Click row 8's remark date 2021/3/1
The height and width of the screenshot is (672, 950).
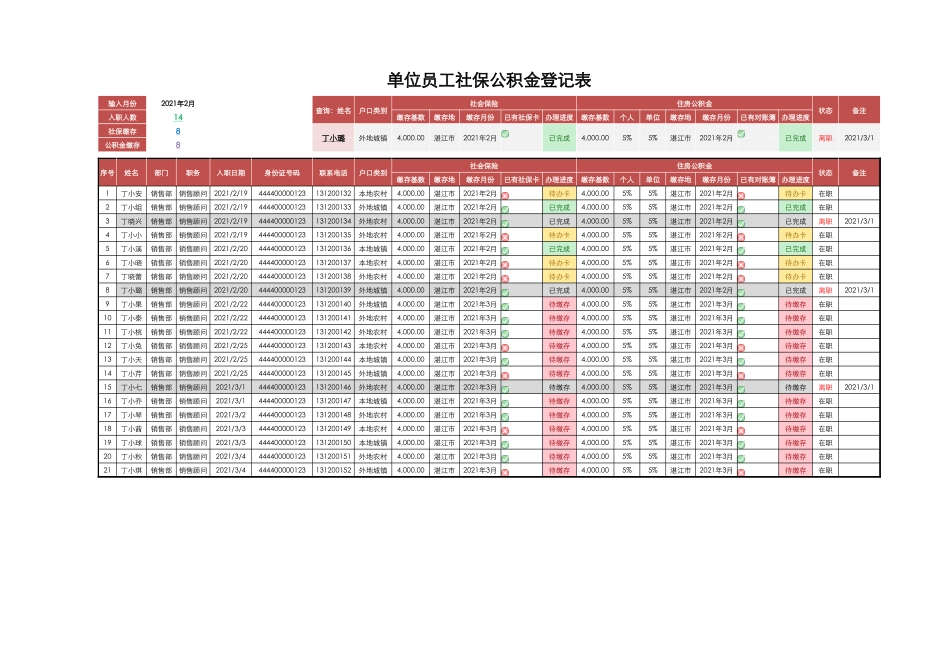(859, 290)
